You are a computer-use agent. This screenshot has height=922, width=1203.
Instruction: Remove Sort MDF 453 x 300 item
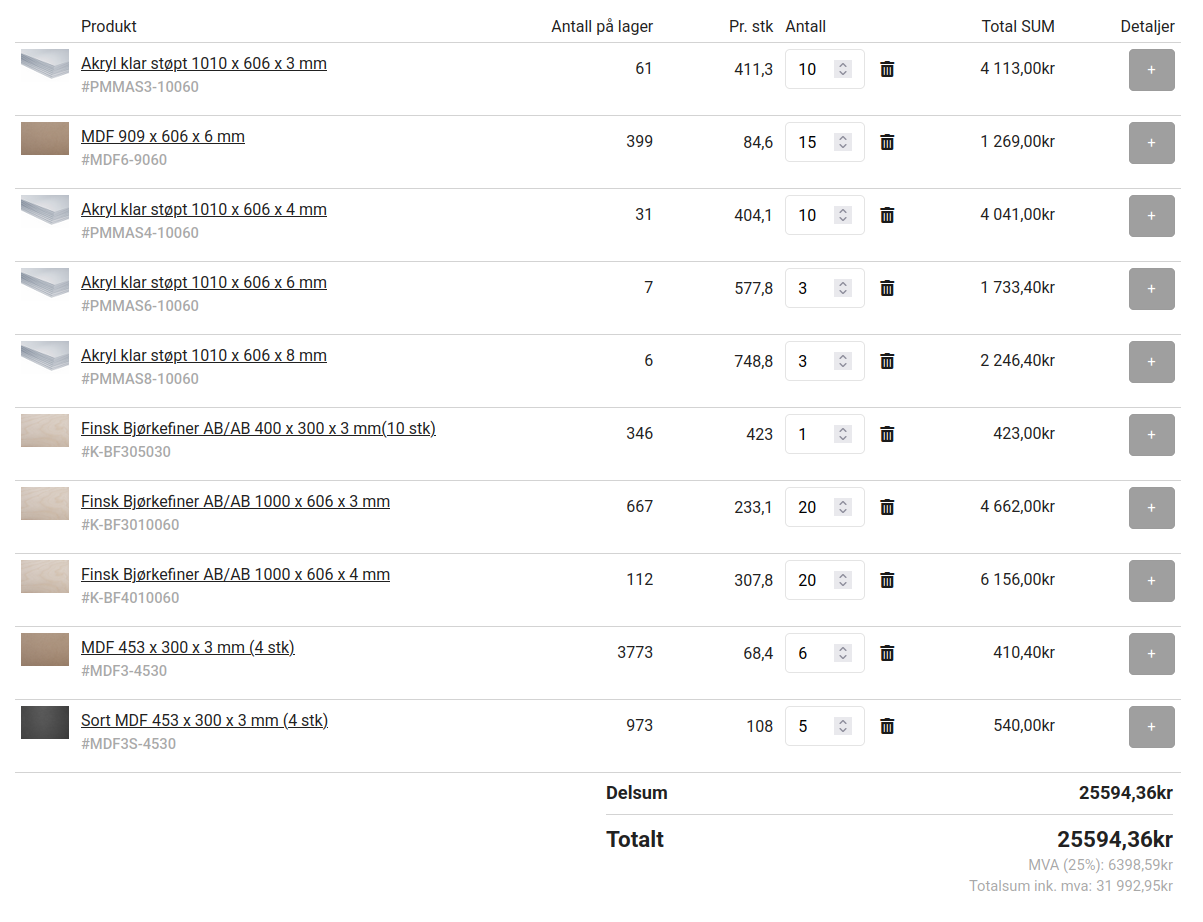click(887, 726)
